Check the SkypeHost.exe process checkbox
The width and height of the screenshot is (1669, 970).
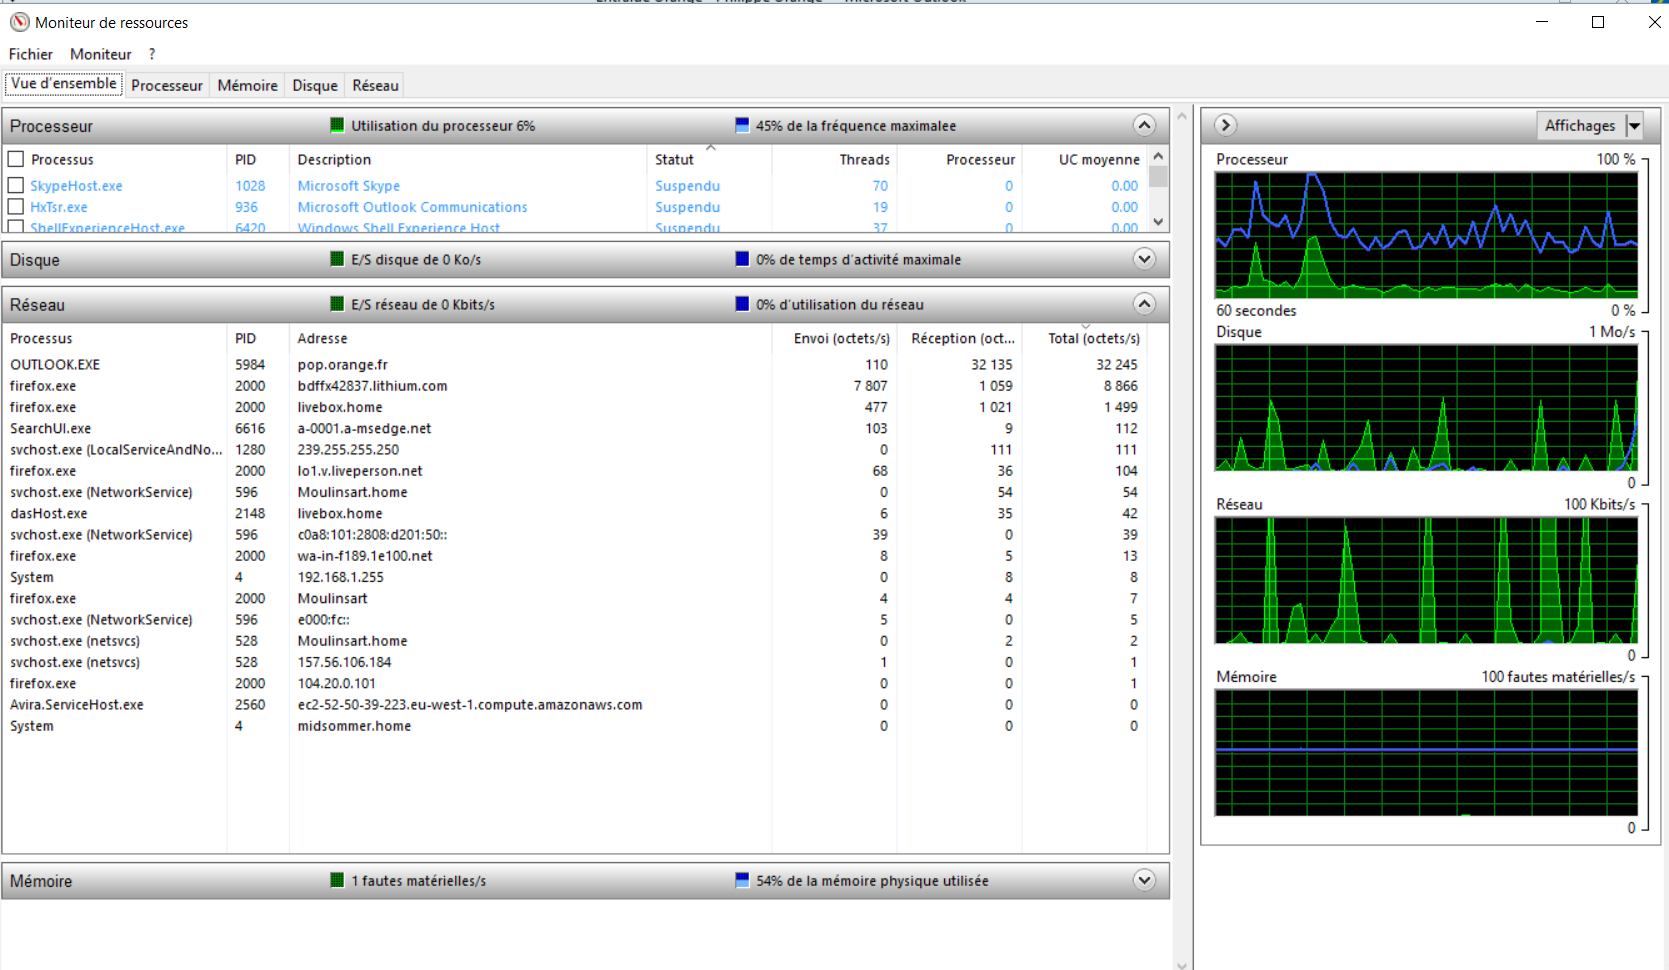[16, 186]
